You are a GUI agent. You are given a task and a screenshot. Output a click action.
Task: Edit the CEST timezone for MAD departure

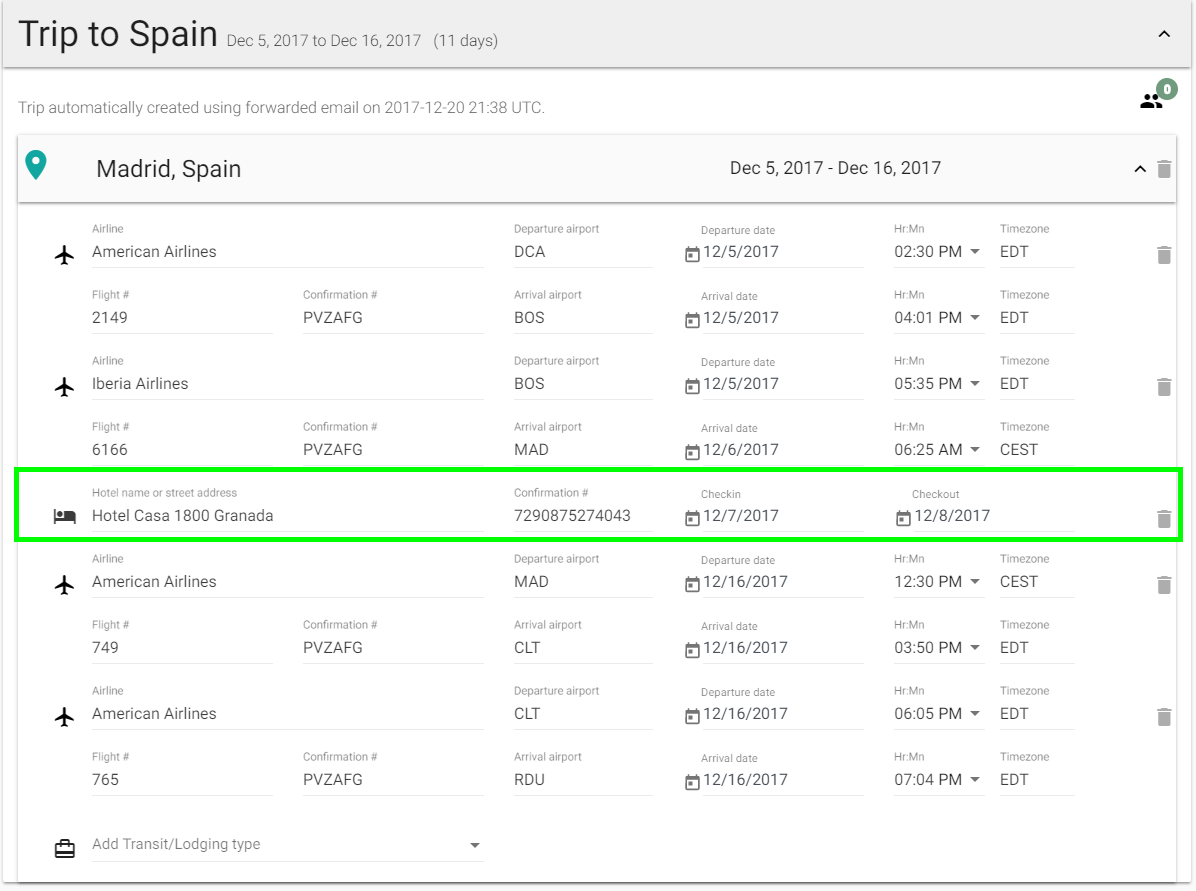[x=1037, y=581]
